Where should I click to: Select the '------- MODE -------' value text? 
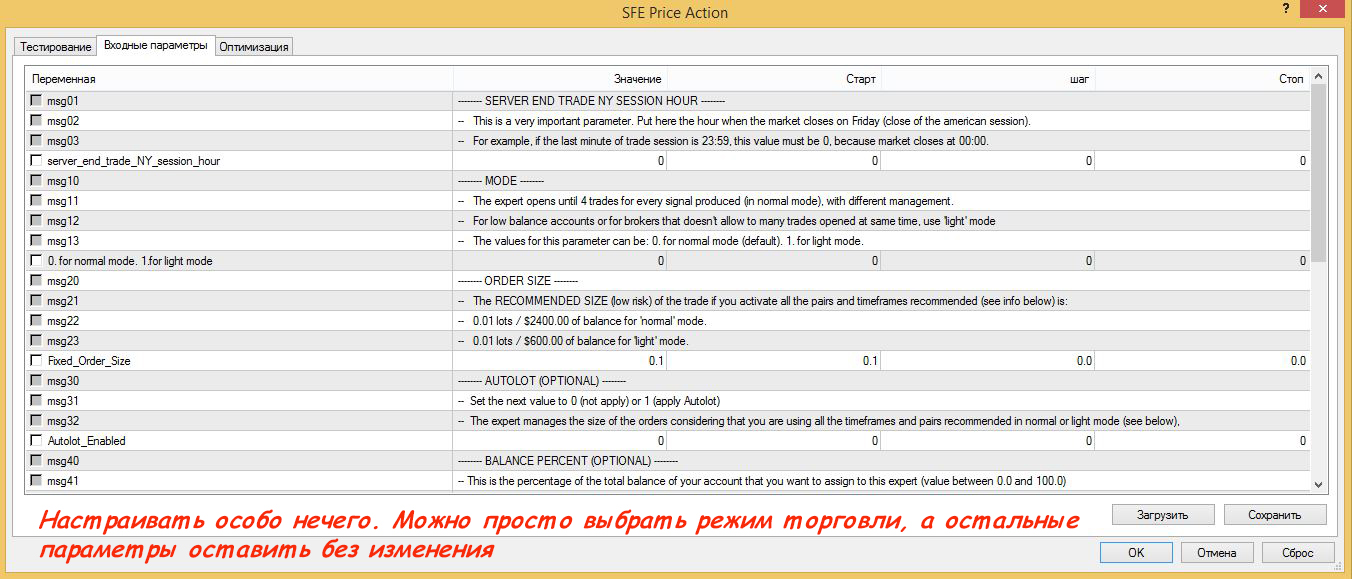coord(500,181)
